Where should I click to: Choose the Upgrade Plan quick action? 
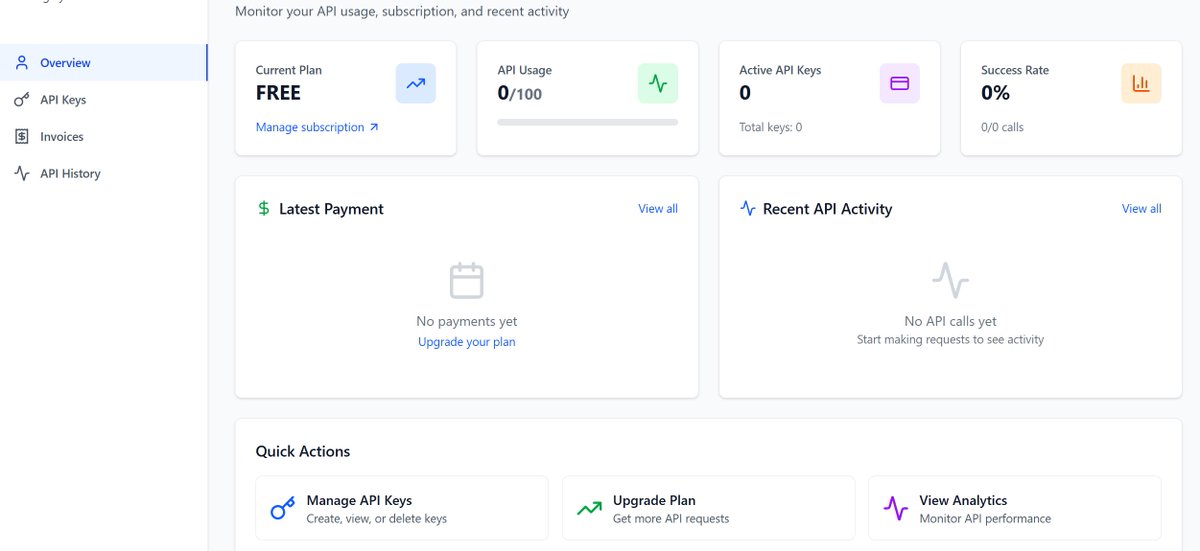tap(708, 508)
